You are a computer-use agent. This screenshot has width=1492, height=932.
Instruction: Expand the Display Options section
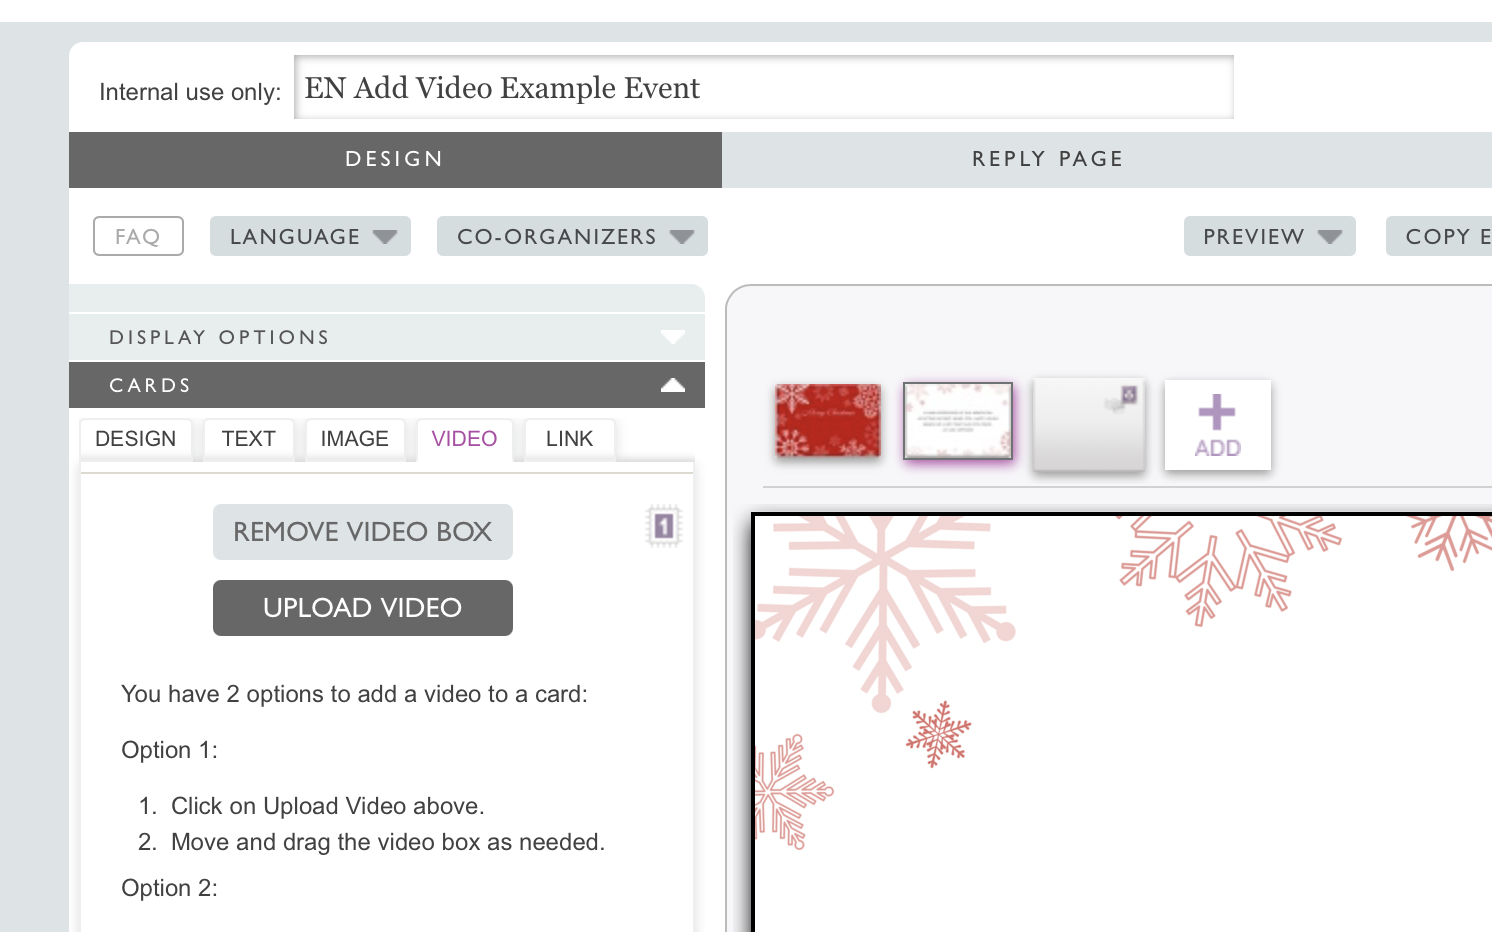pos(387,337)
